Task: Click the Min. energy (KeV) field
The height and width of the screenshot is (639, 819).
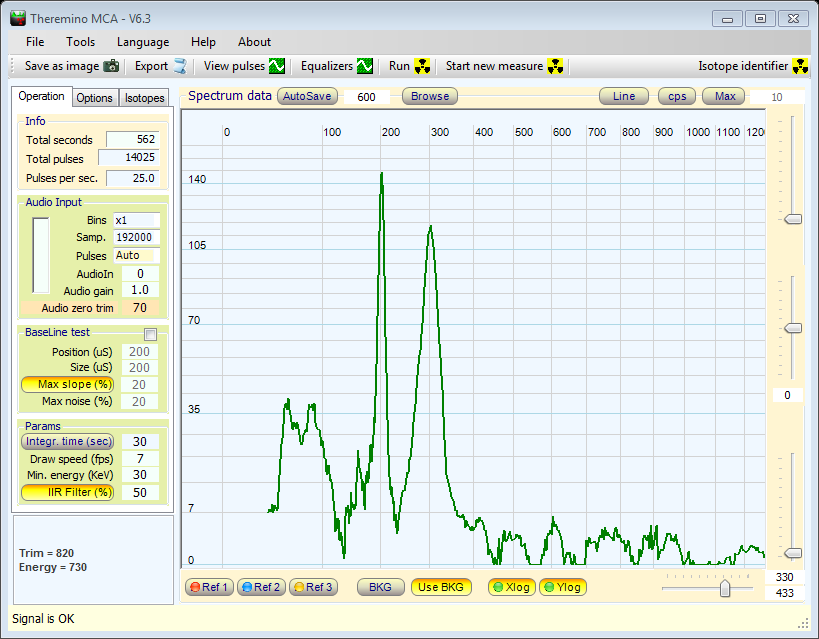Action: pos(140,475)
